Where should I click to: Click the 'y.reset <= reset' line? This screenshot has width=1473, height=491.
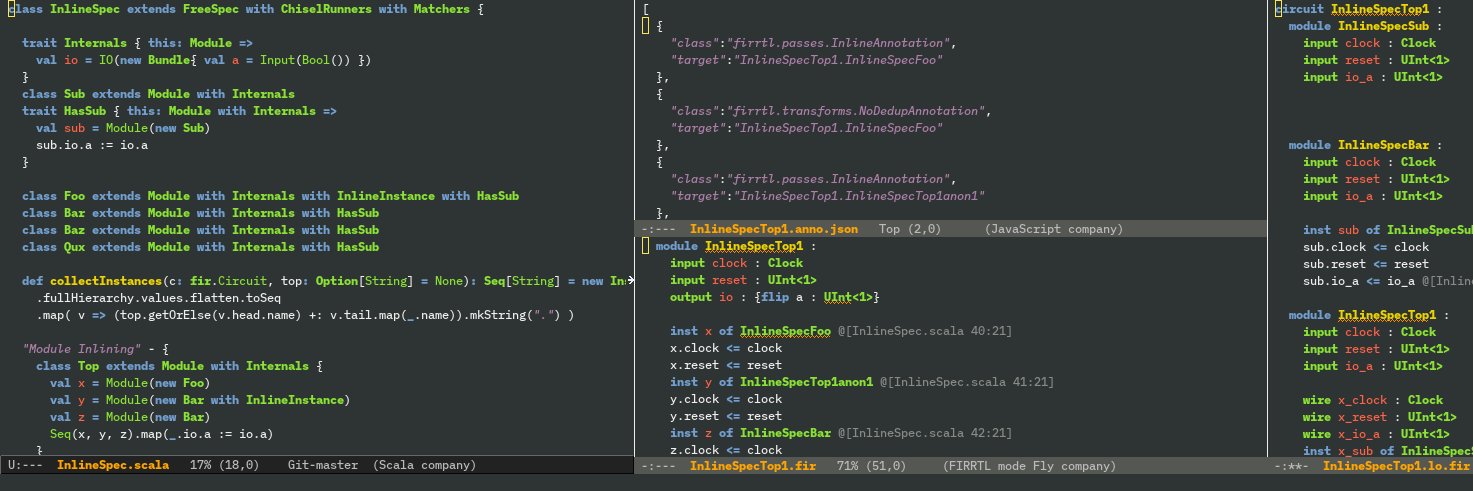click(x=726, y=416)
